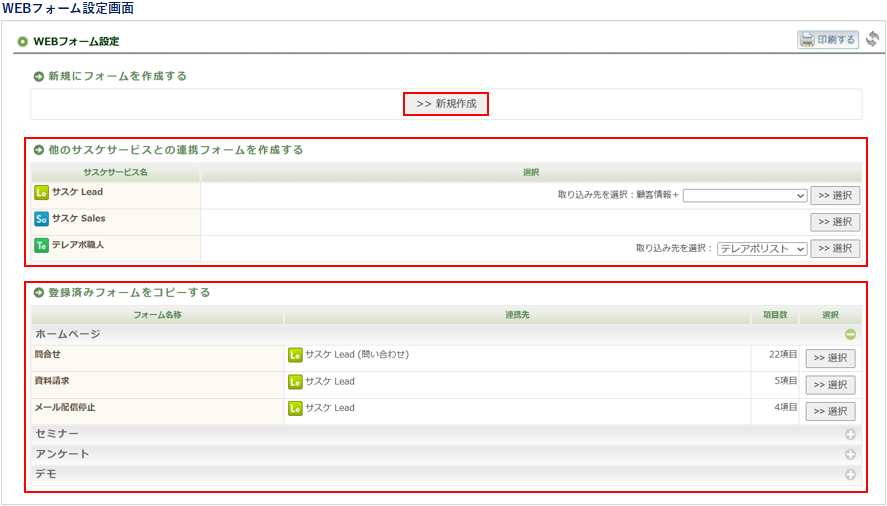
Task: Open the テレアポリスト dropdown
Action: pyautogui.click(x=762, y=248)
